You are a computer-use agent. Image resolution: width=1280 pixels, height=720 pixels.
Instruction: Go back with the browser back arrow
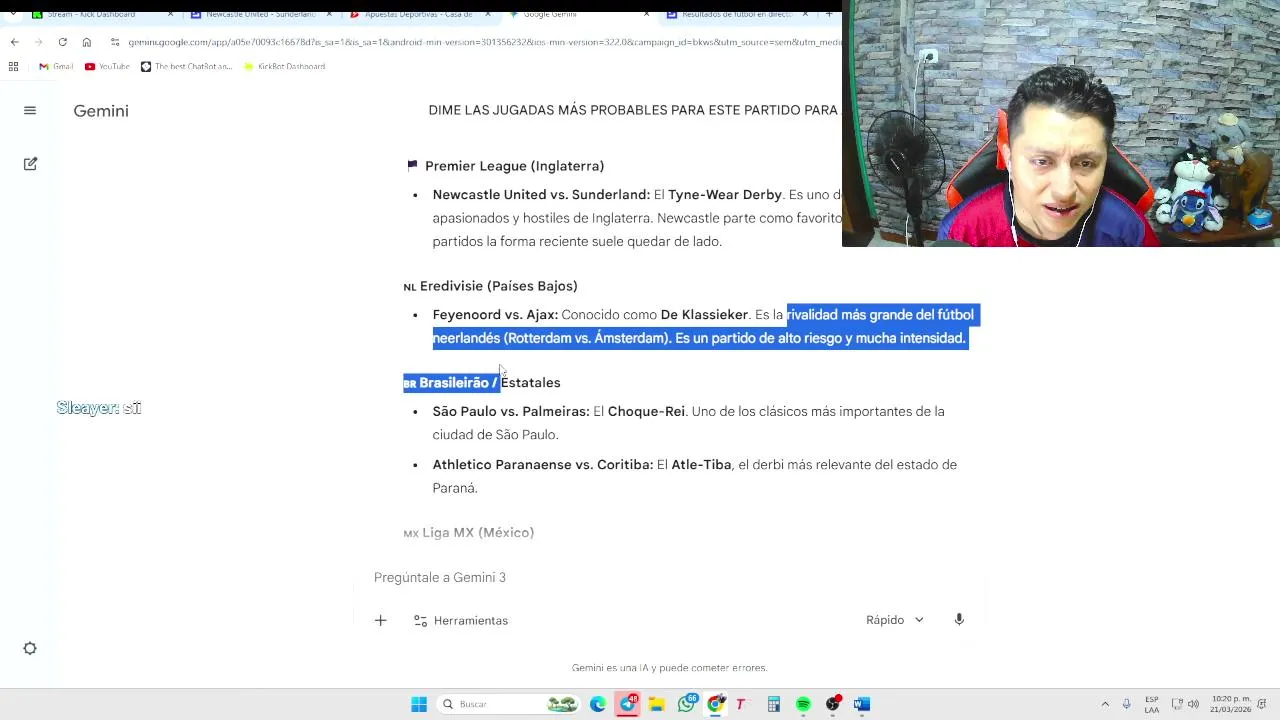(x=14, y=42)
